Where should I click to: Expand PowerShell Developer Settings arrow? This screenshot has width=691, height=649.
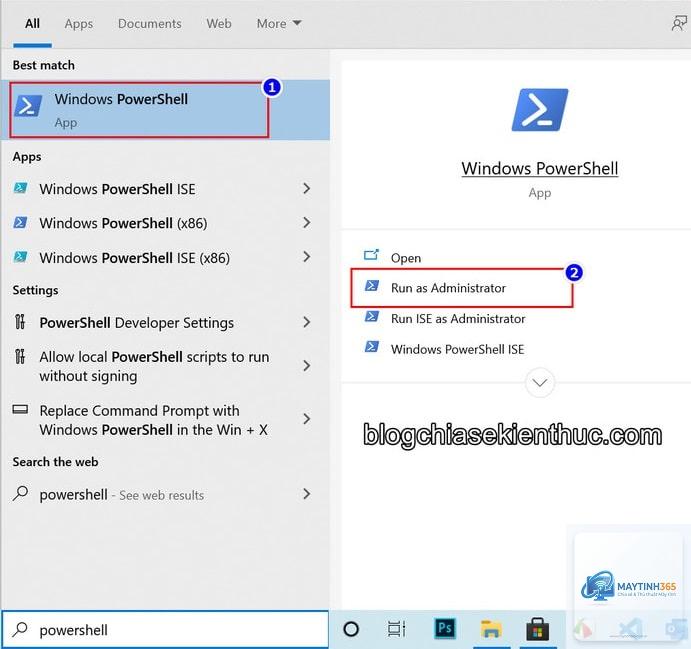[306, 322]
